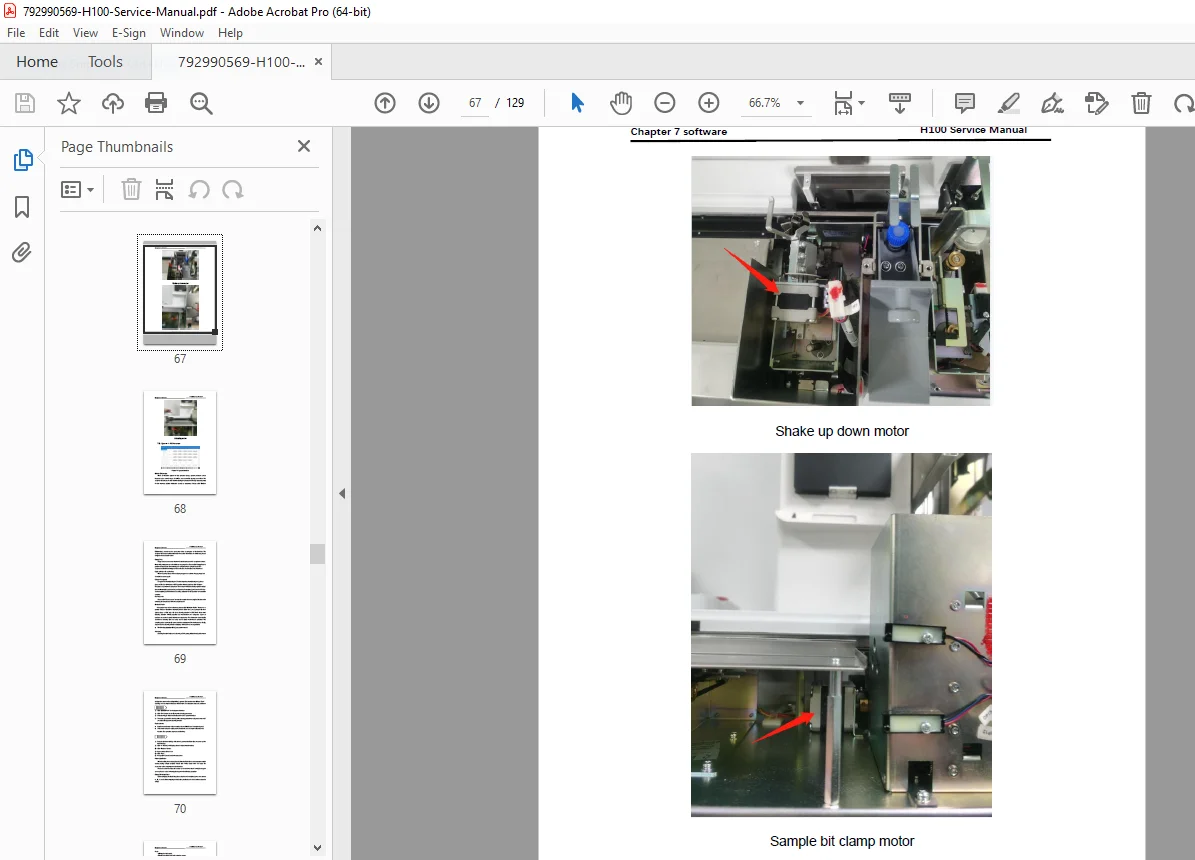Click the 'Chapter 7 software' header text

point(678,132)
